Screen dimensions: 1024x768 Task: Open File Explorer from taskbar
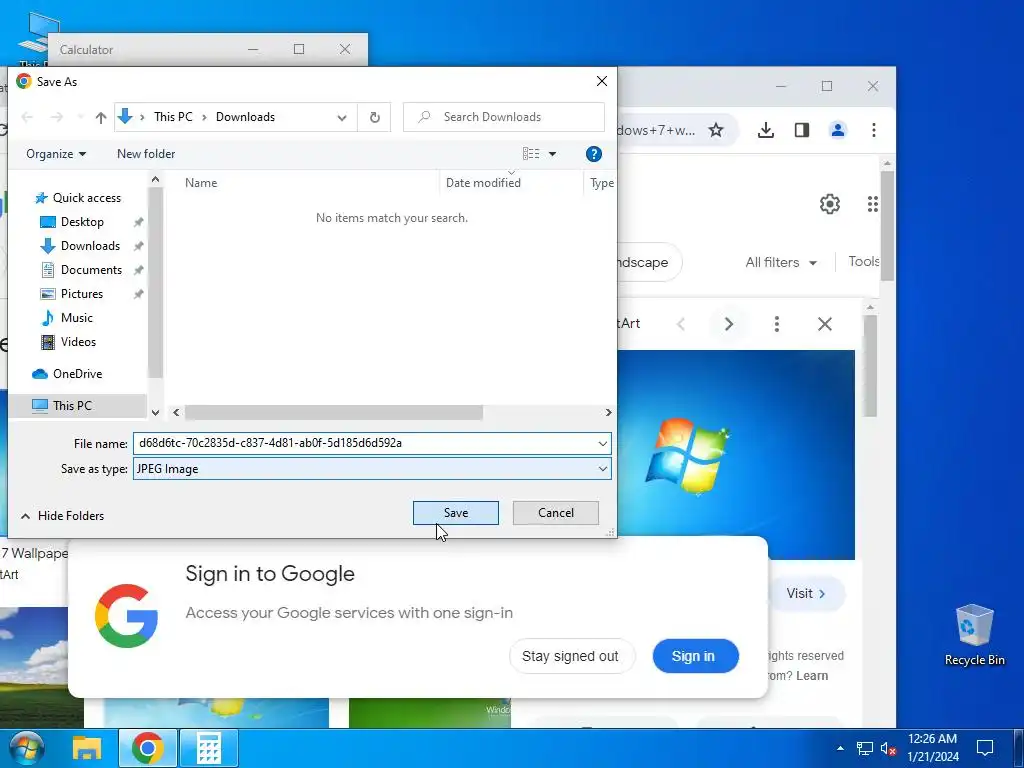pos(87,748)
